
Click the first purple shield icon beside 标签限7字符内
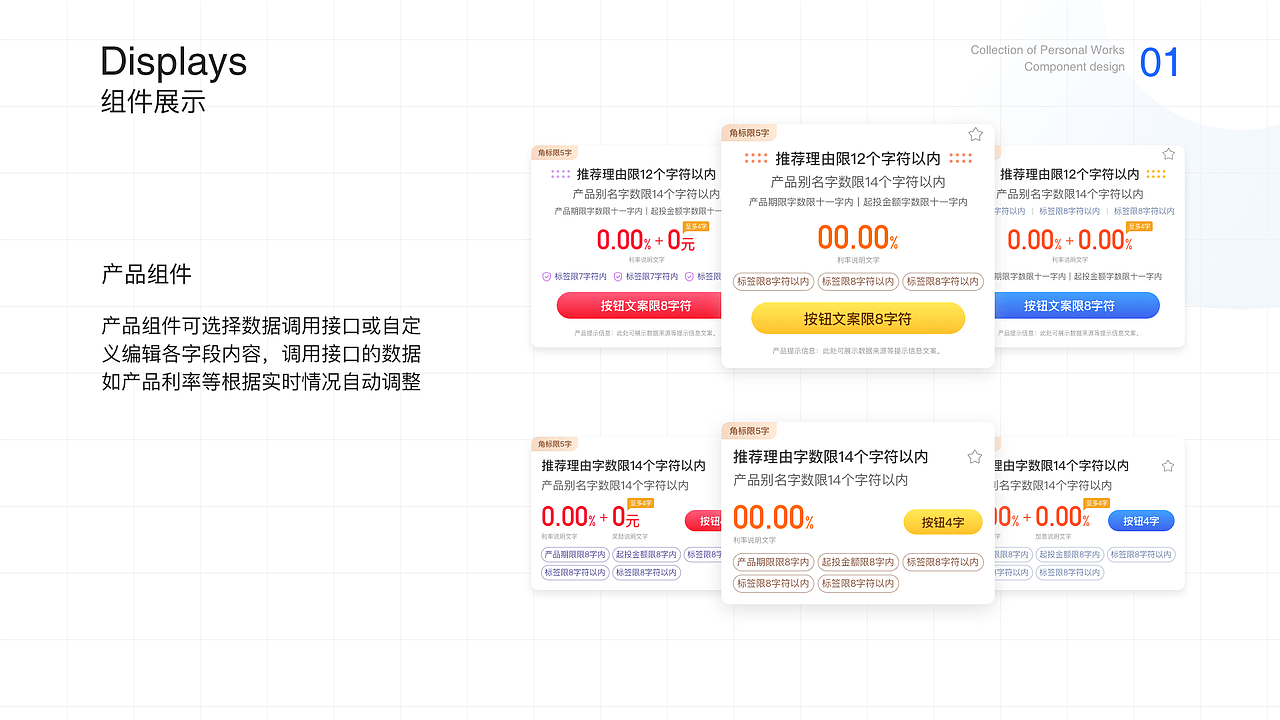click(547, 277)
